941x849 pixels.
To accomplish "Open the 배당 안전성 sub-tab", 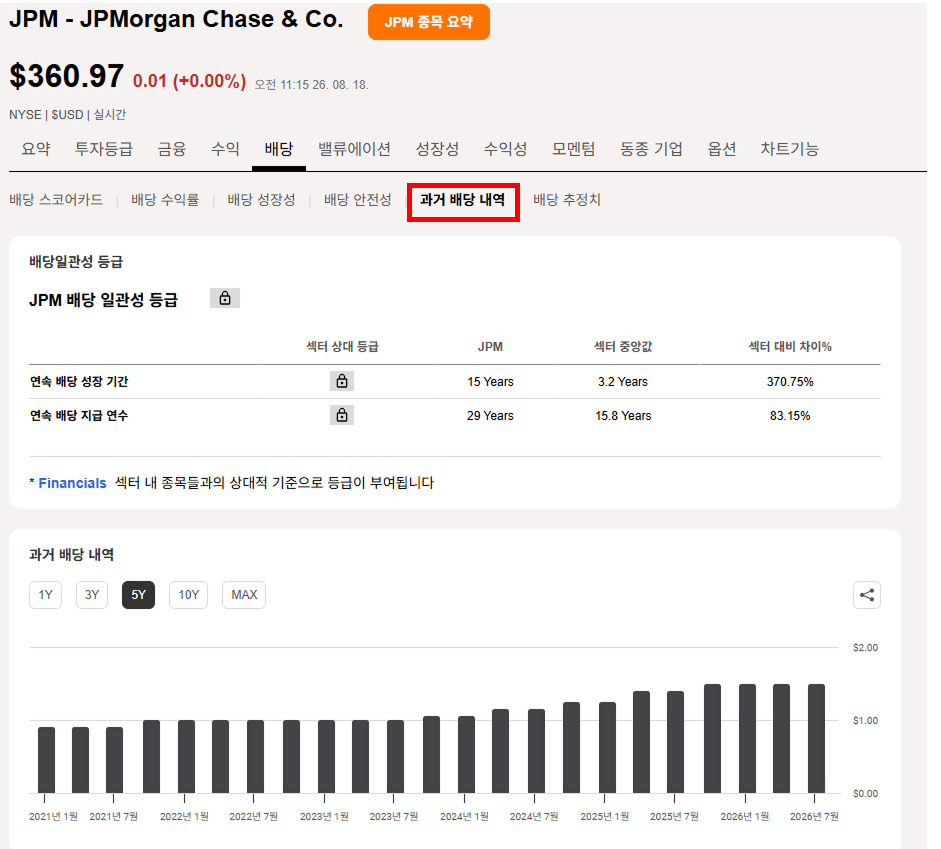I will [358, 200].
